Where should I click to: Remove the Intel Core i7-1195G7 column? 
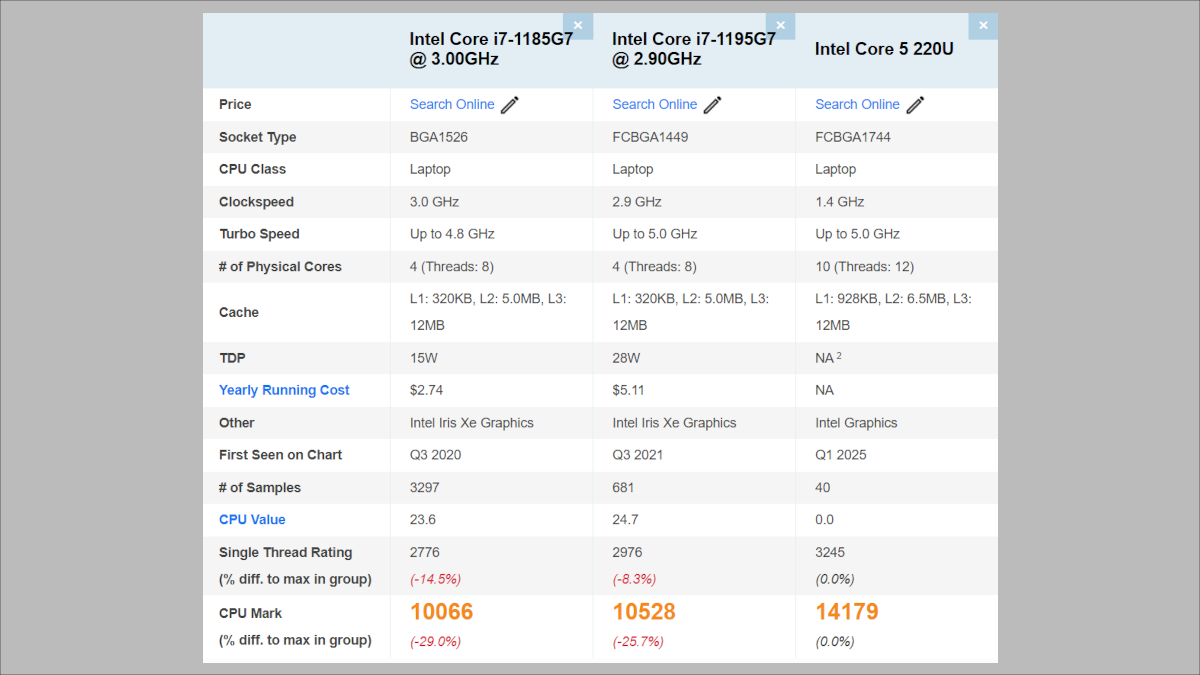pyautogui.click(x=780, y=26)
